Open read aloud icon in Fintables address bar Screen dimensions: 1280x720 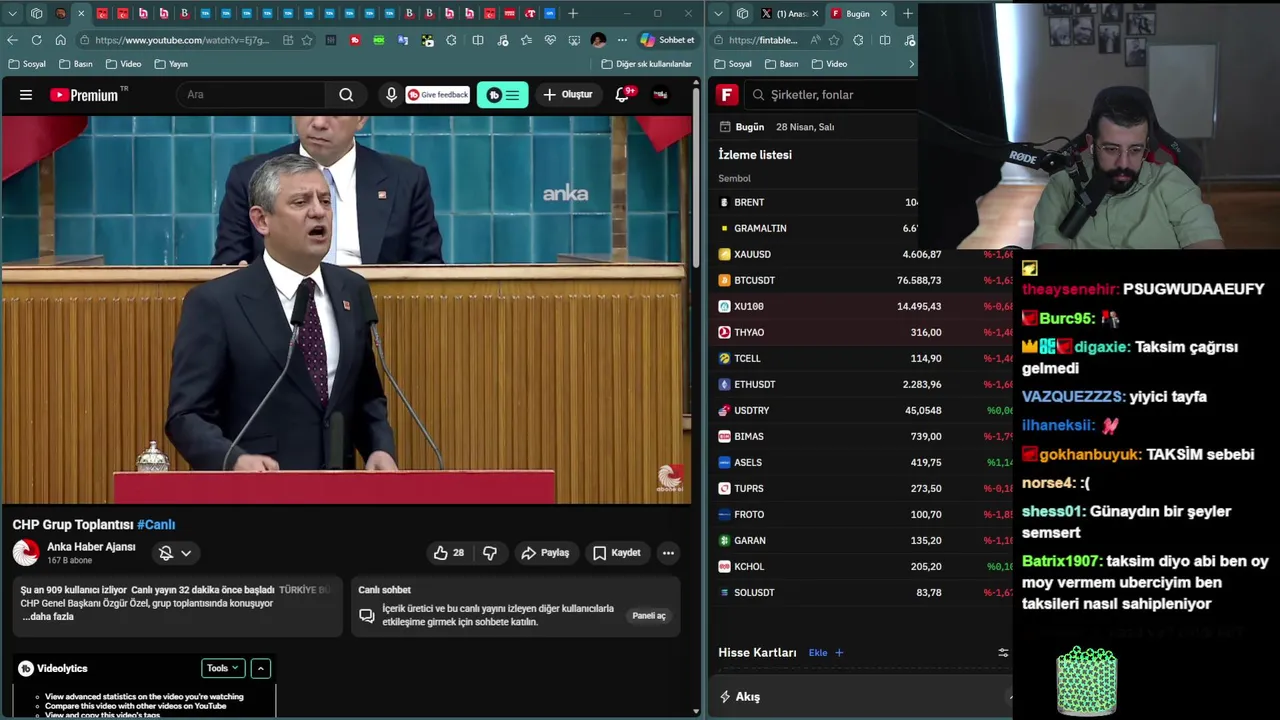[x=816, y=40]
